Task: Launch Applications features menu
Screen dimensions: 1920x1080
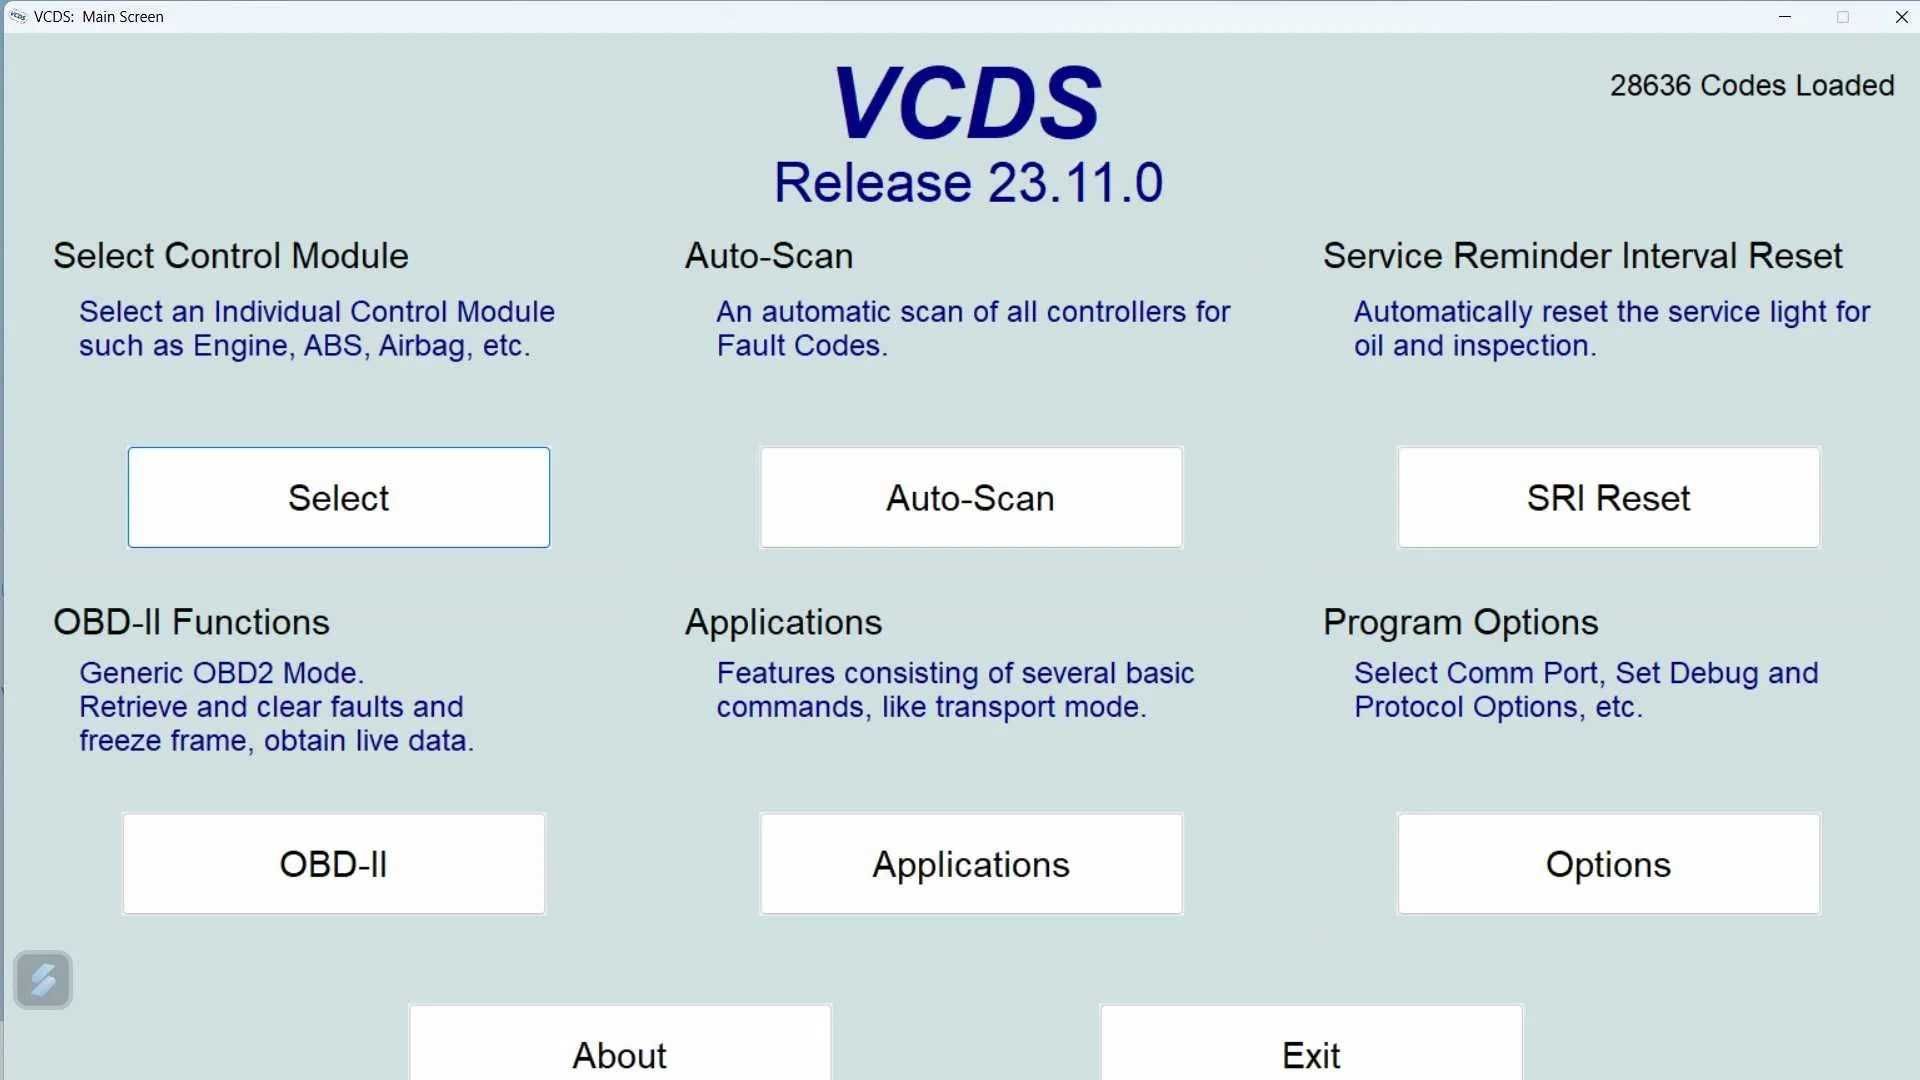Action: click(x=971, y=864)
